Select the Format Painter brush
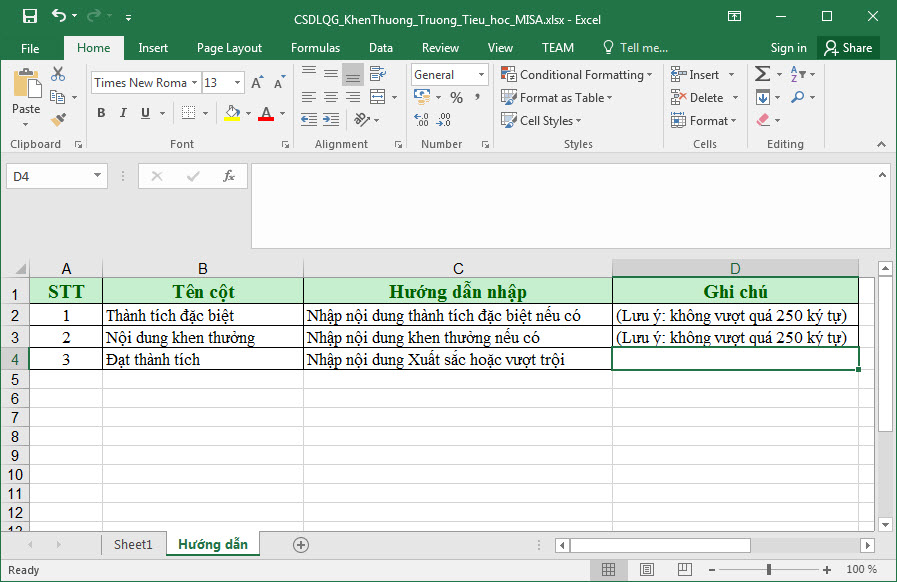 58,119
